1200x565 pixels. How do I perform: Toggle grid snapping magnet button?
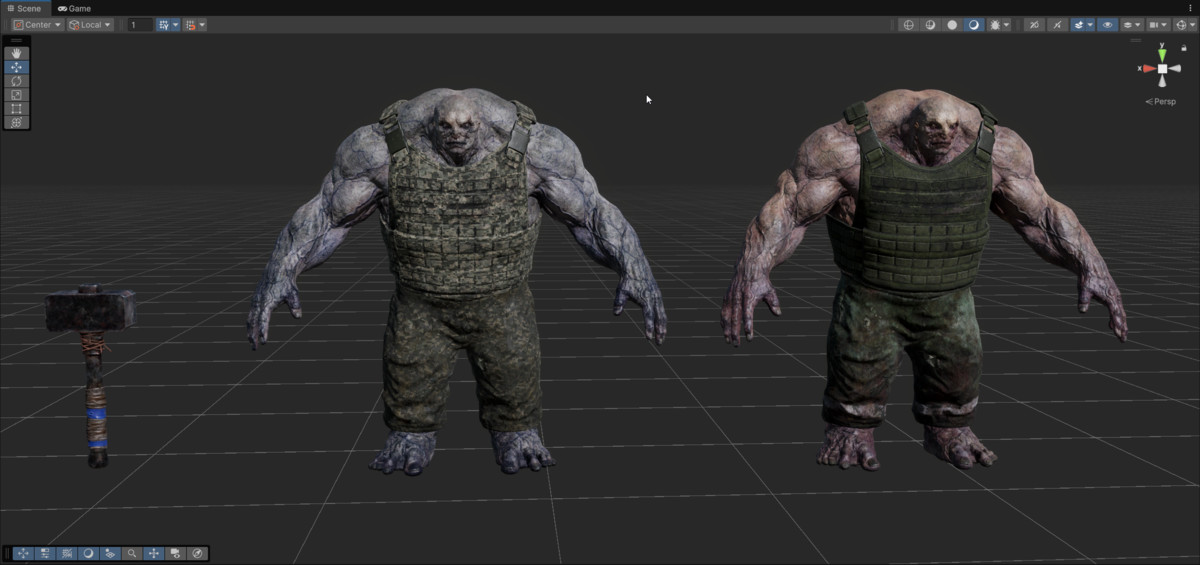click(x=190, y=24)
